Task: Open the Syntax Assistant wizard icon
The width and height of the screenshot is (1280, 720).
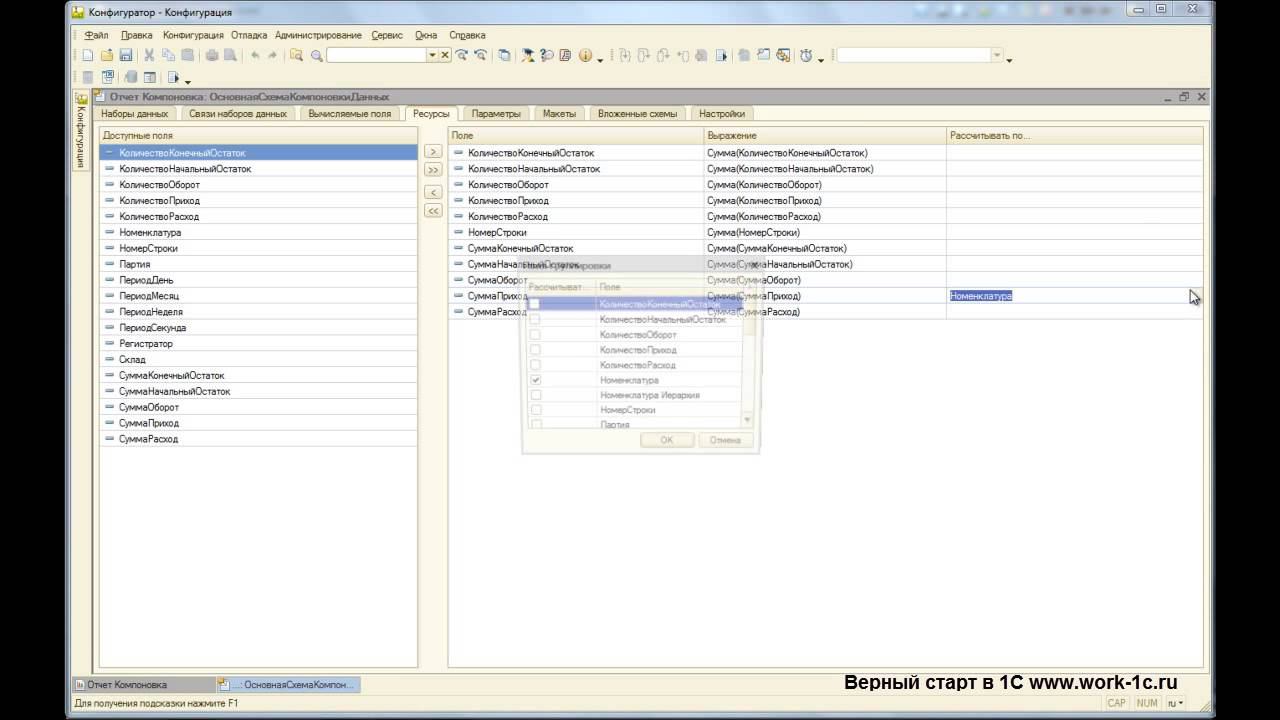Action: (x=529, y=56)
